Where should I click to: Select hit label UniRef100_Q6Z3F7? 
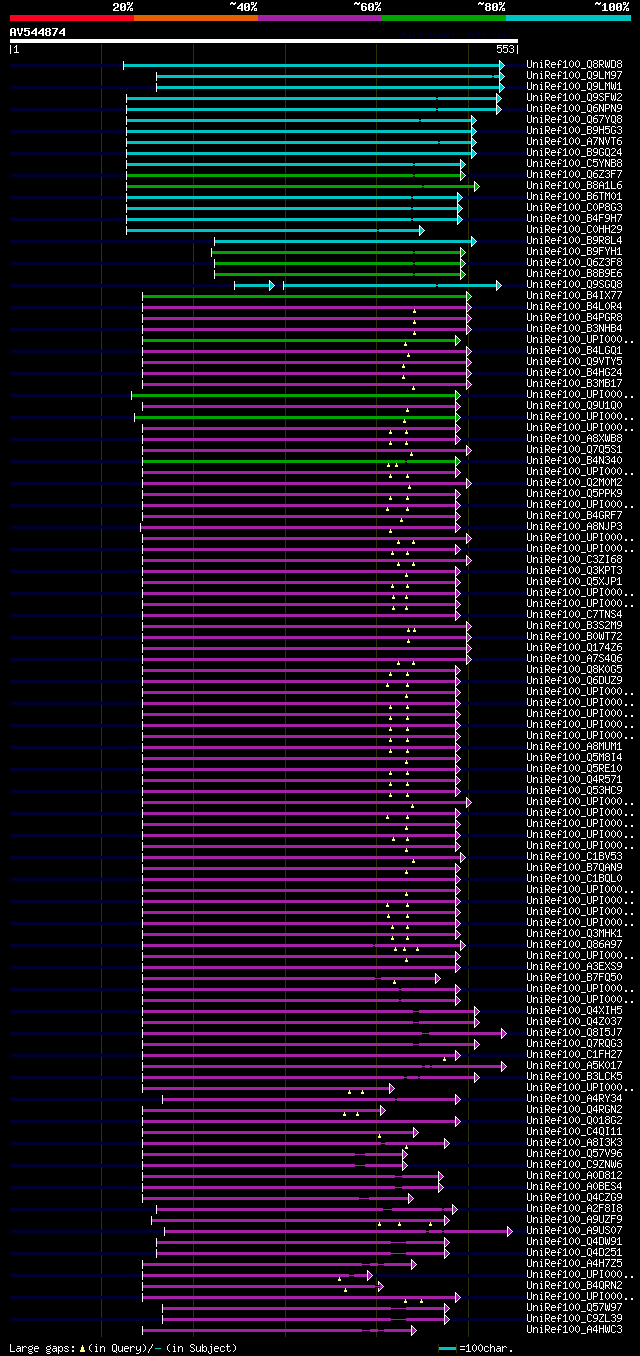[574, 174]
